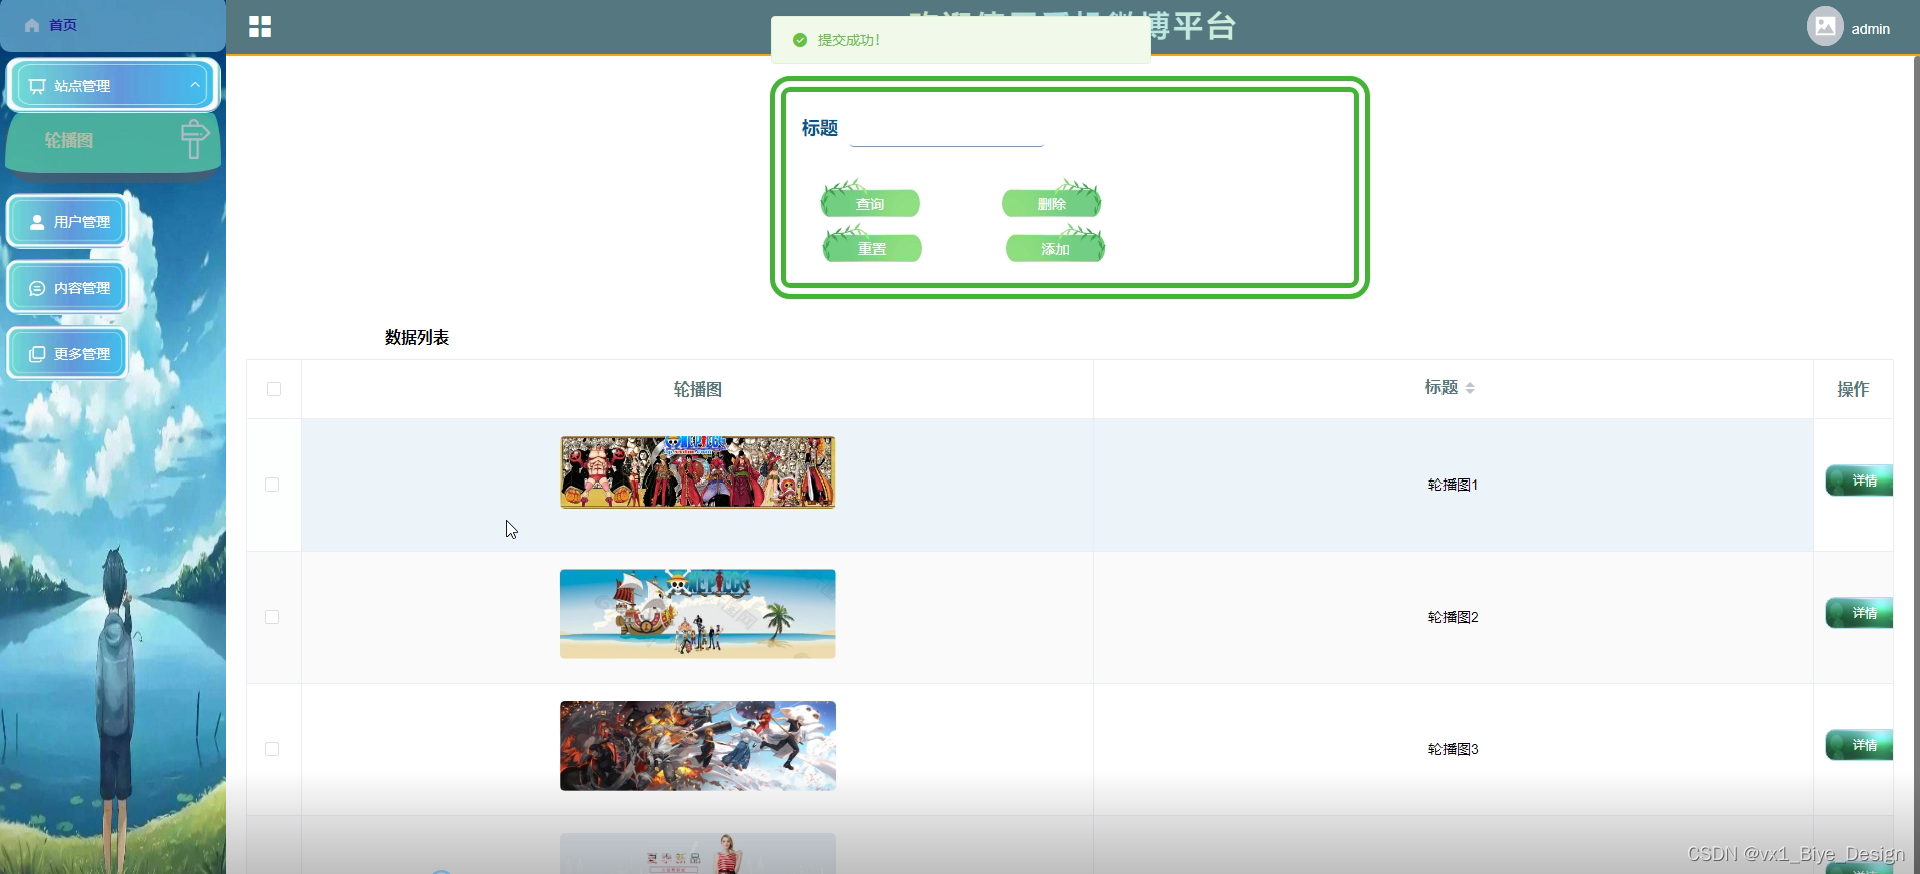The height and width of the screenshot is (874, 1920).
Task: Click the signpost icon beside 轮播图
Action: (x=194, y=139)
